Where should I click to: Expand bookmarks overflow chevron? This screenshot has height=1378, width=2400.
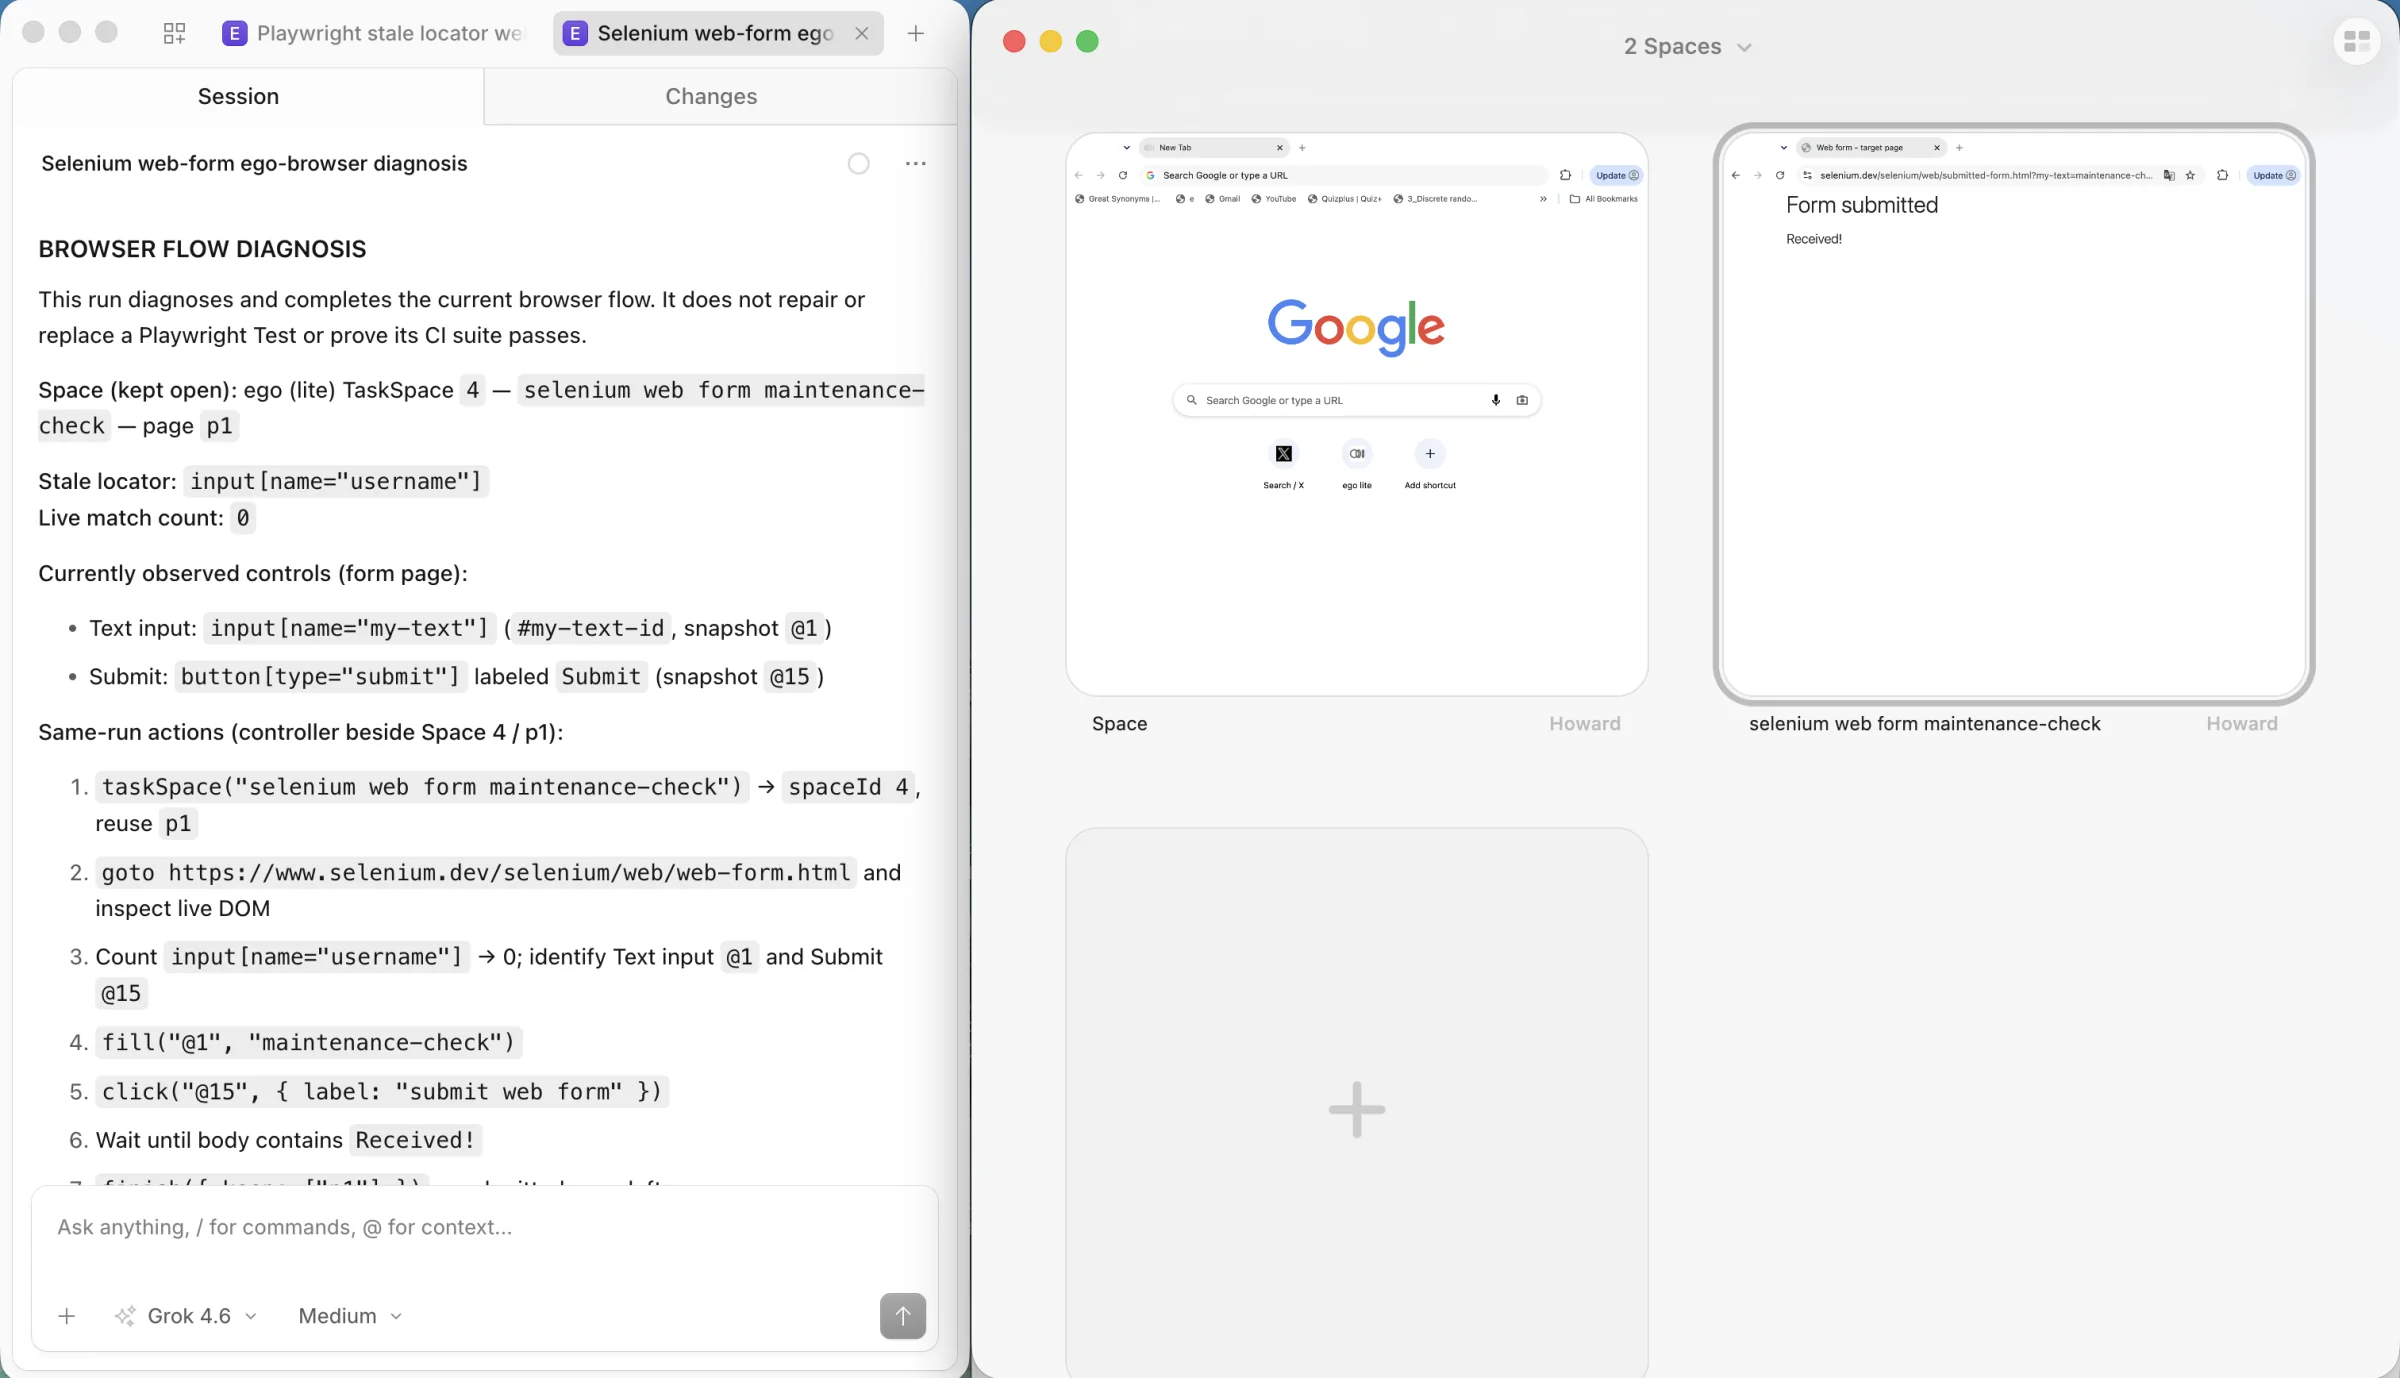point(1543,199)
